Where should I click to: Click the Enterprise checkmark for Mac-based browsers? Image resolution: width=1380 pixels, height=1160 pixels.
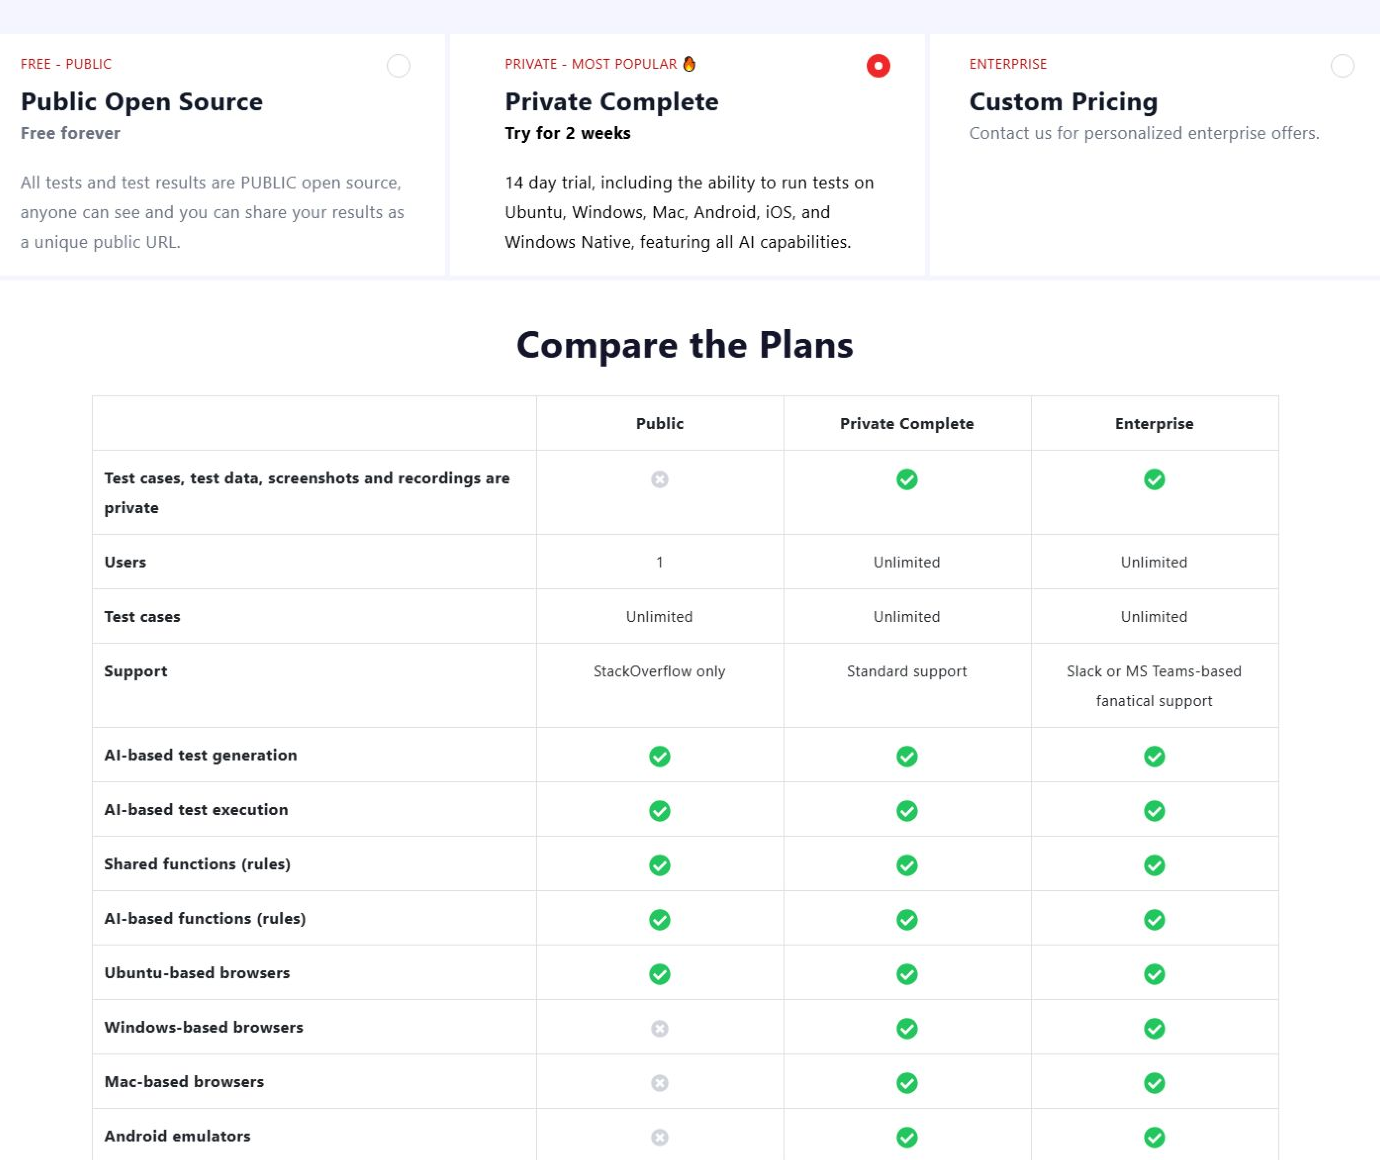[x=1154, y=1083]
